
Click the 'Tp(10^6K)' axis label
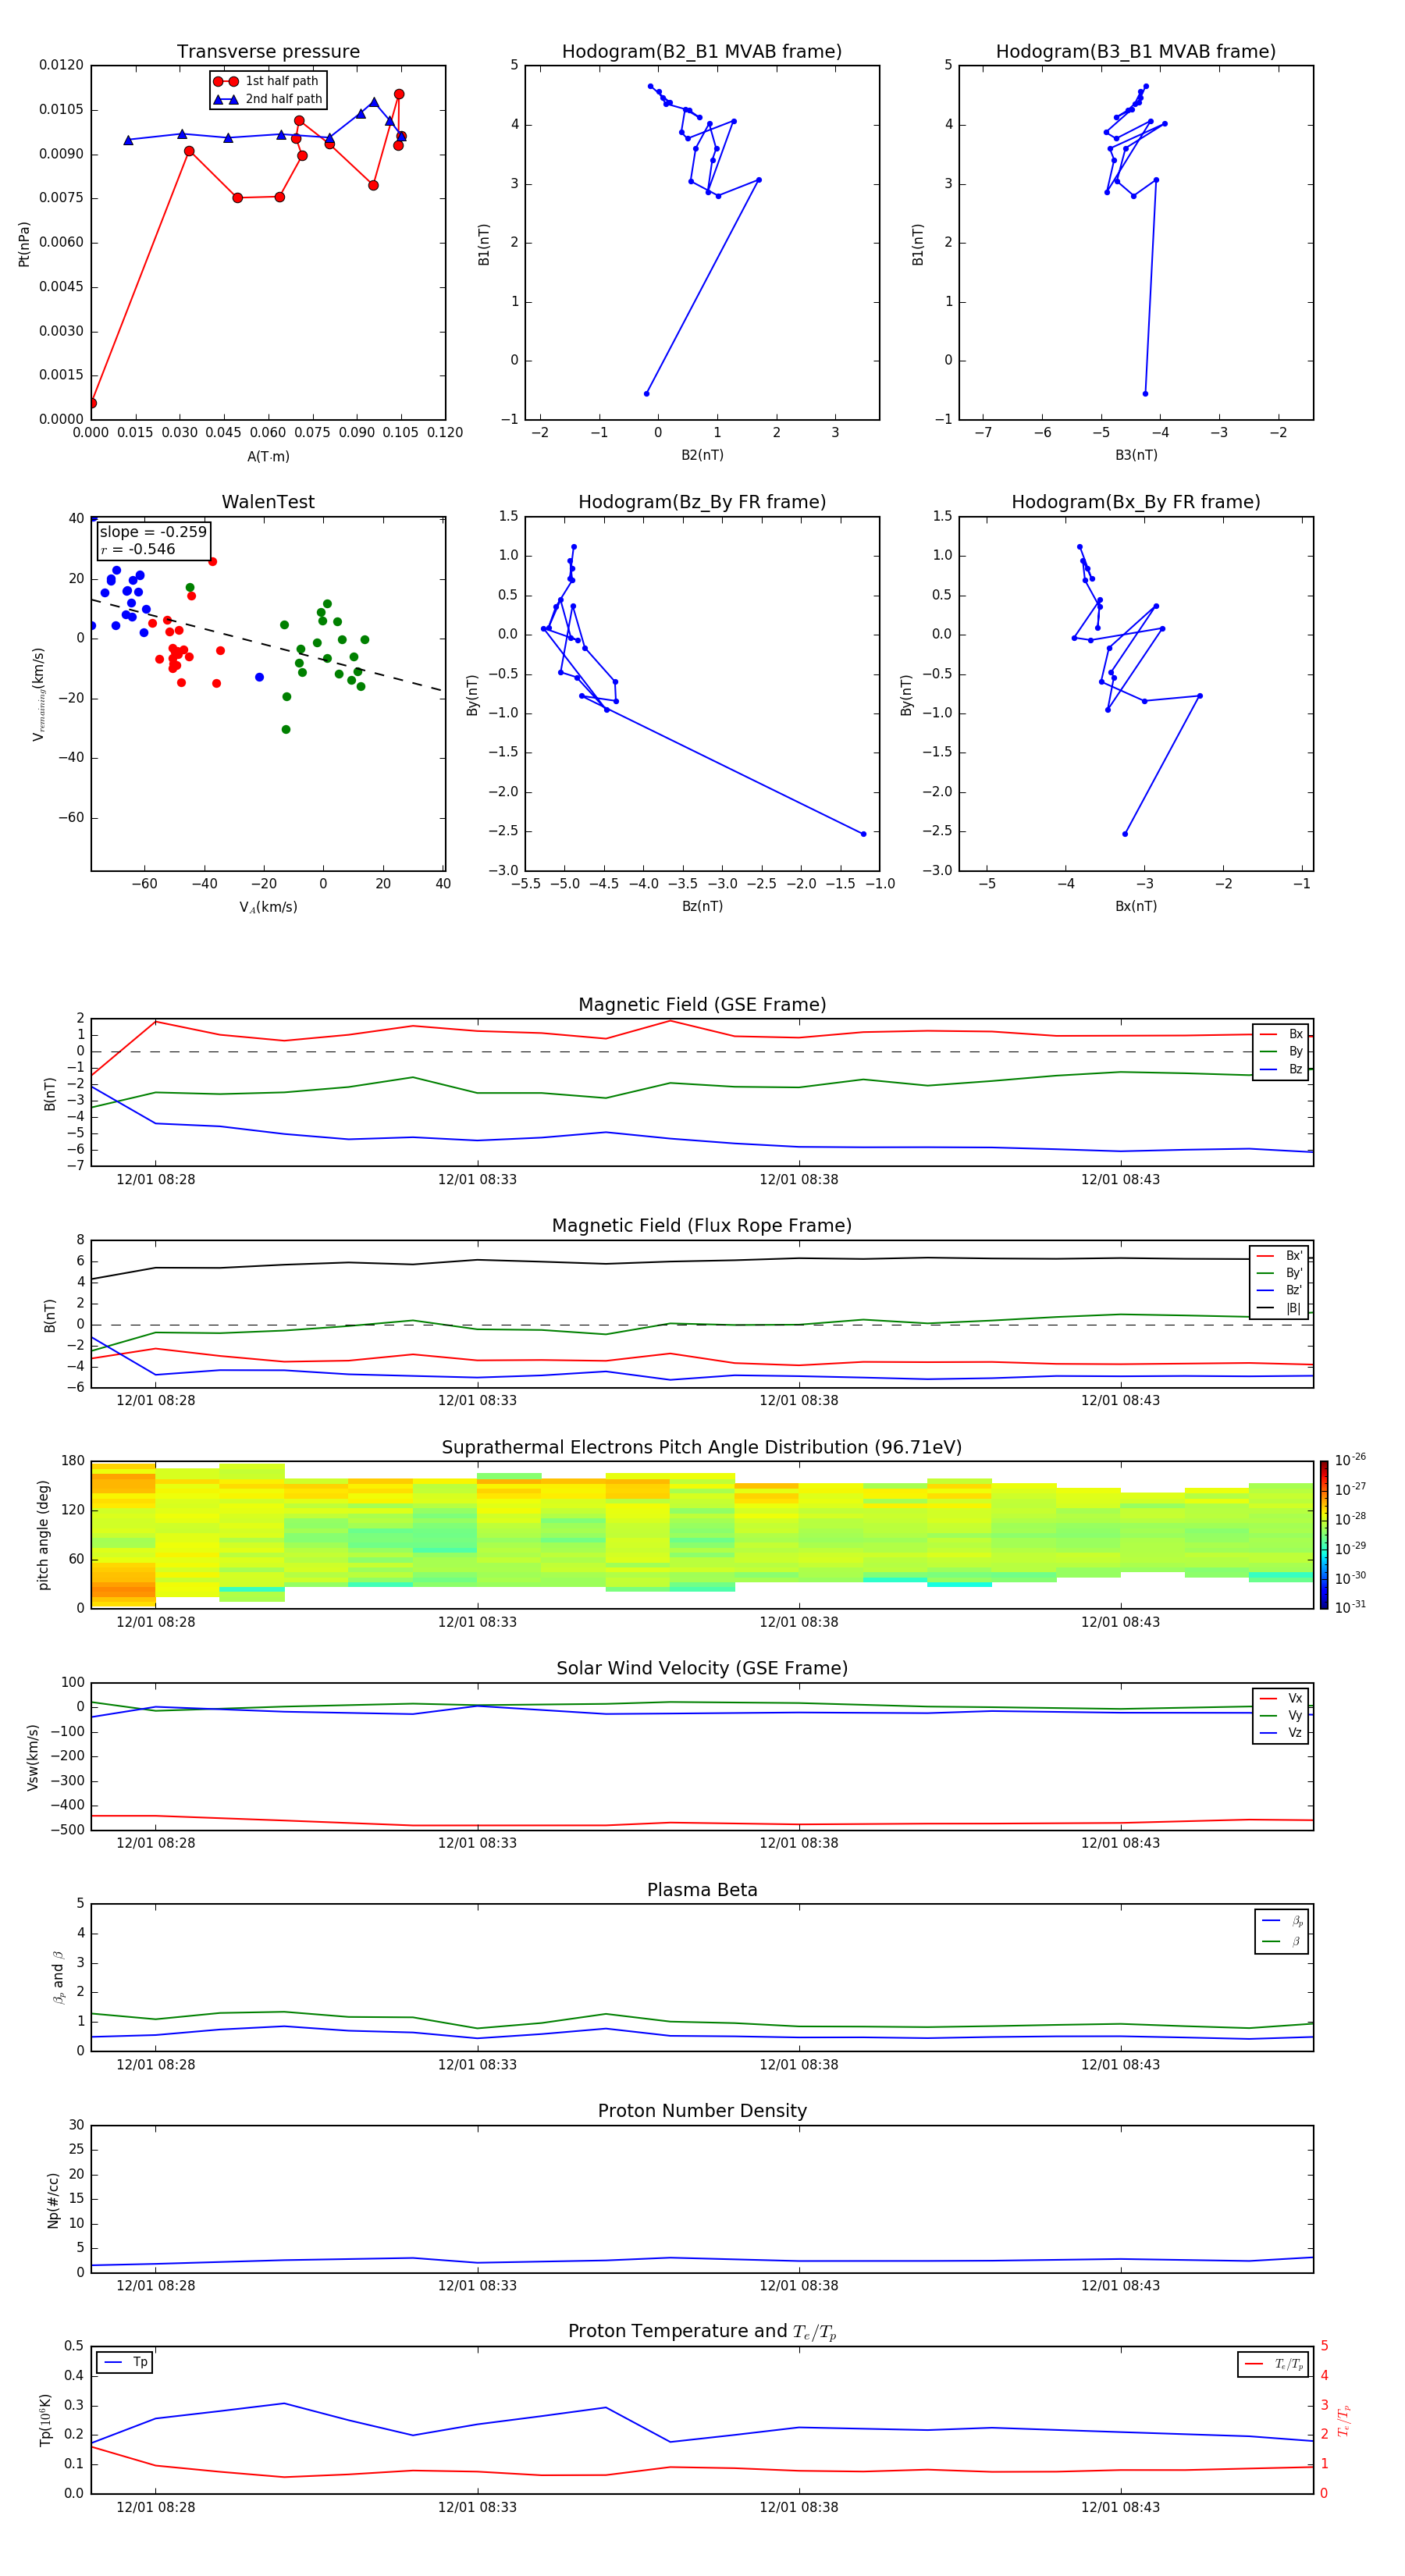45,2421
